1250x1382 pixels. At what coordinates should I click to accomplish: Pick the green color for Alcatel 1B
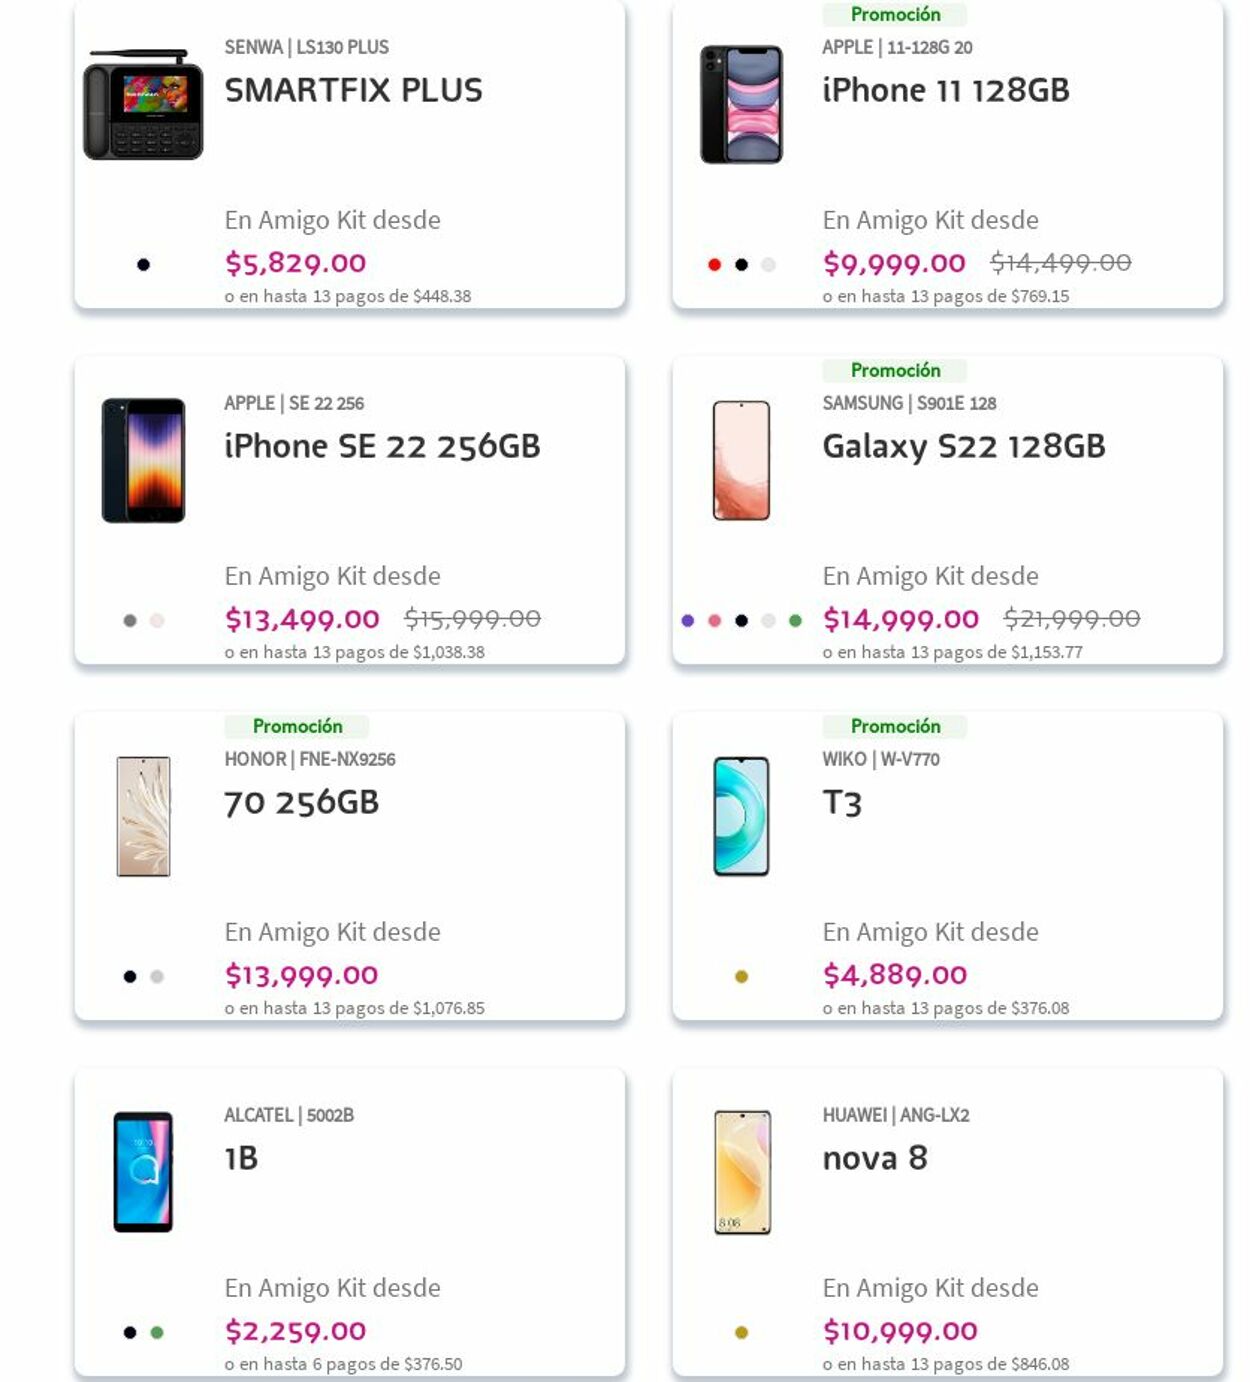(157, 1332)
